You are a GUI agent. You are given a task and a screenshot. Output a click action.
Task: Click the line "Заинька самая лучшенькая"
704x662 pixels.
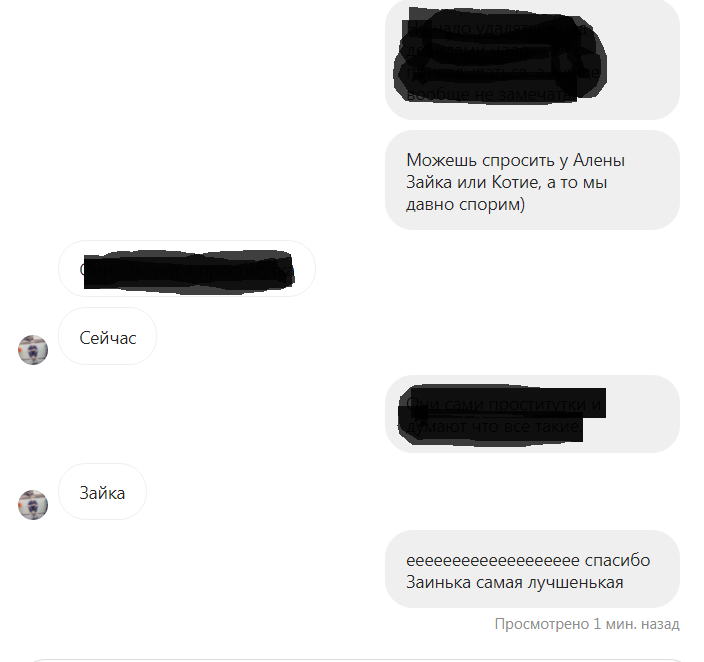pyautogui.click(x=515, y=583)
